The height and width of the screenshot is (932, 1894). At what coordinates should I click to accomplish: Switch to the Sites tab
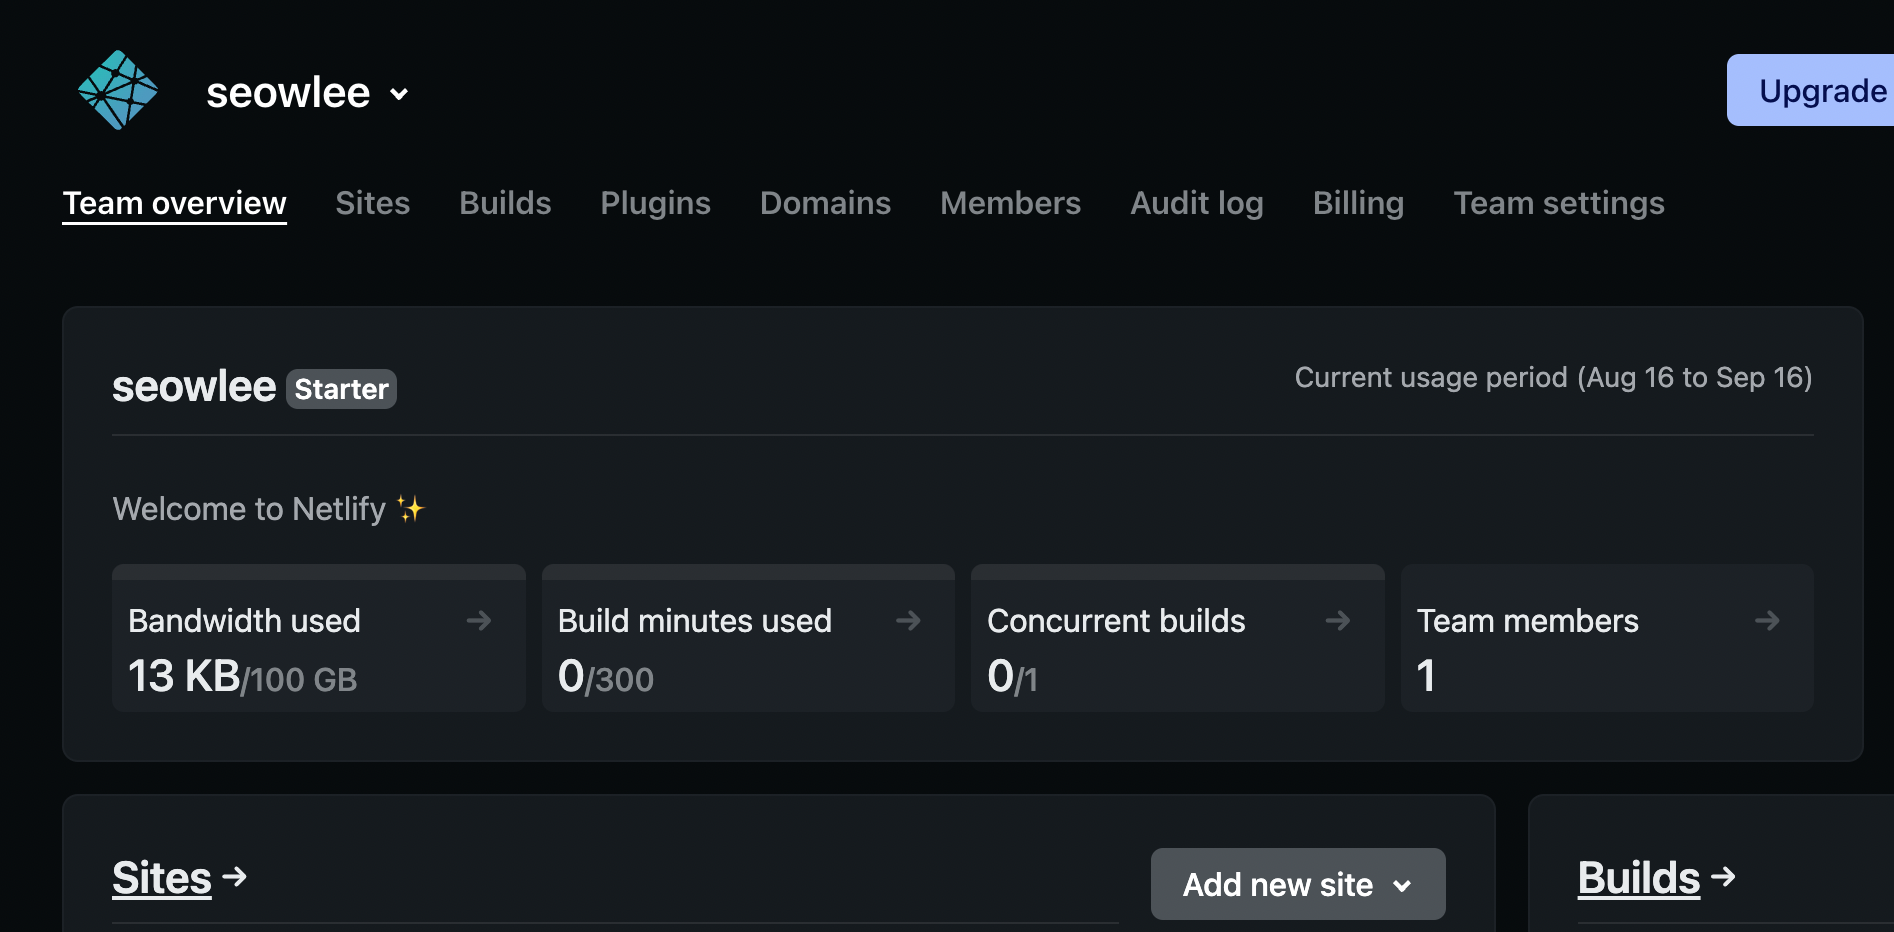tap(372, 203)
